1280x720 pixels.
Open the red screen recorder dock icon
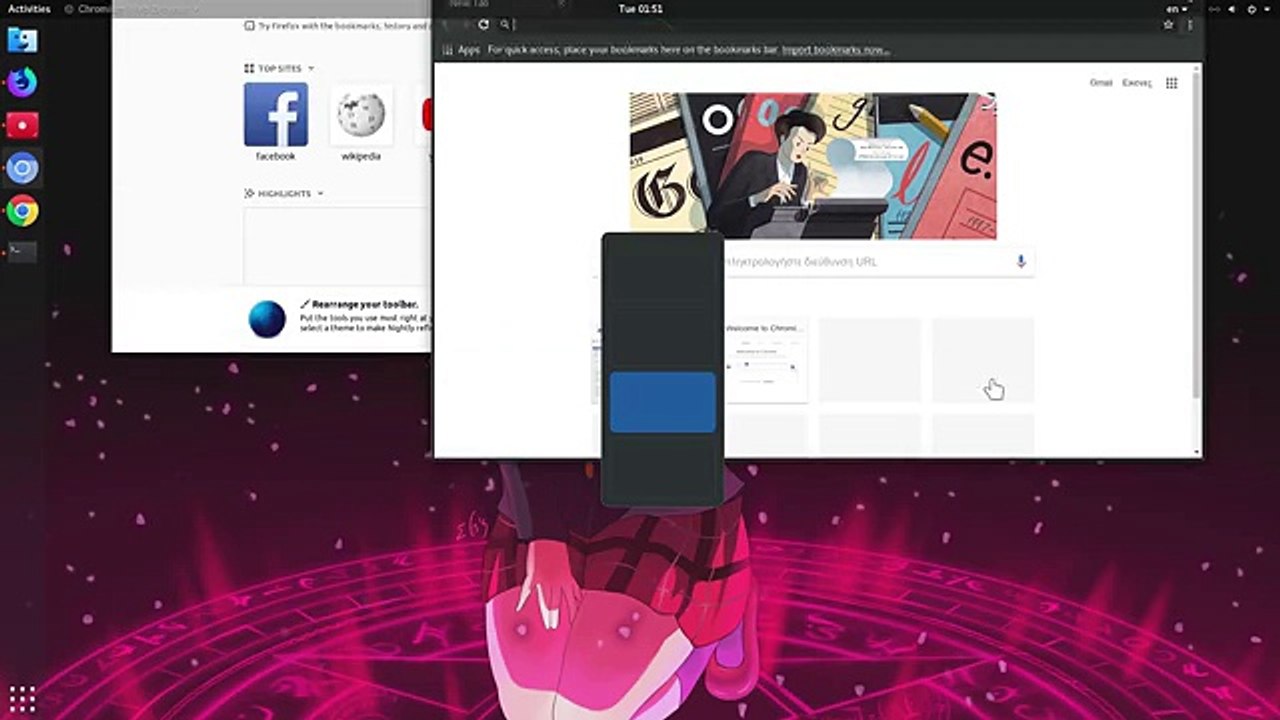pyautogui.click(x=22, y=125)
